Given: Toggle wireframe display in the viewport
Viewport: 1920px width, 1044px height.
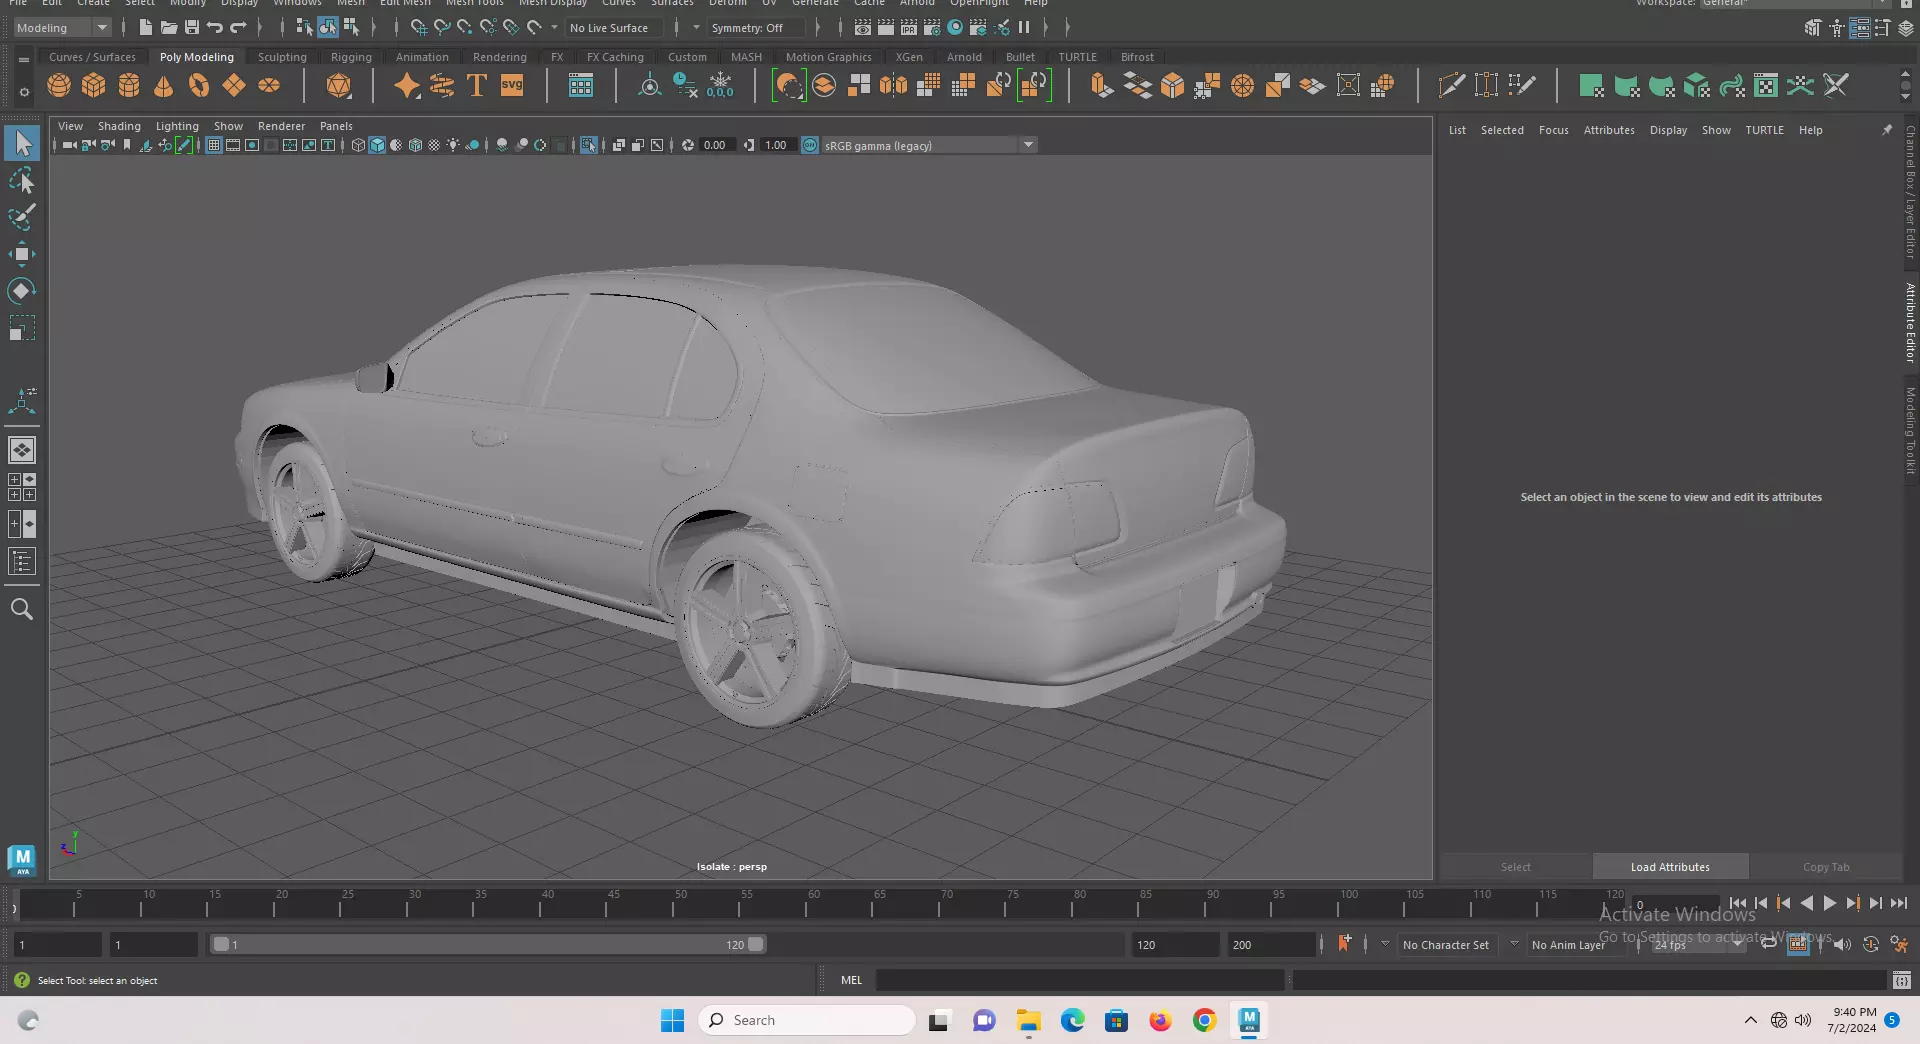Looking at the screenshot, I should point(358,145).
